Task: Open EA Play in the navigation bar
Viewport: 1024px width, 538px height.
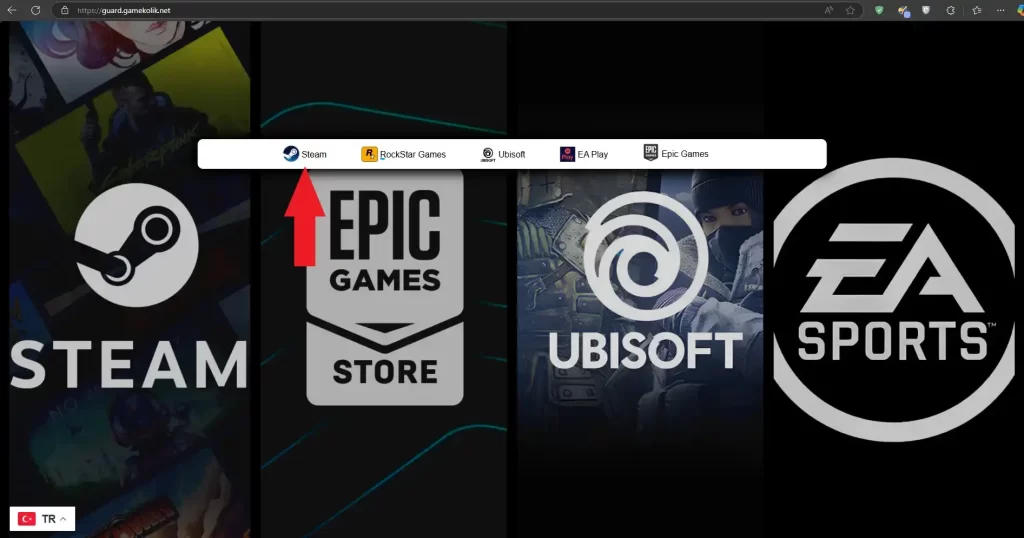Action: [584, 154]
